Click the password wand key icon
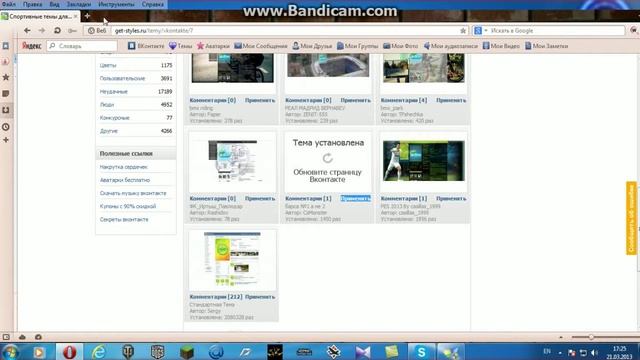 click(72, 31)
